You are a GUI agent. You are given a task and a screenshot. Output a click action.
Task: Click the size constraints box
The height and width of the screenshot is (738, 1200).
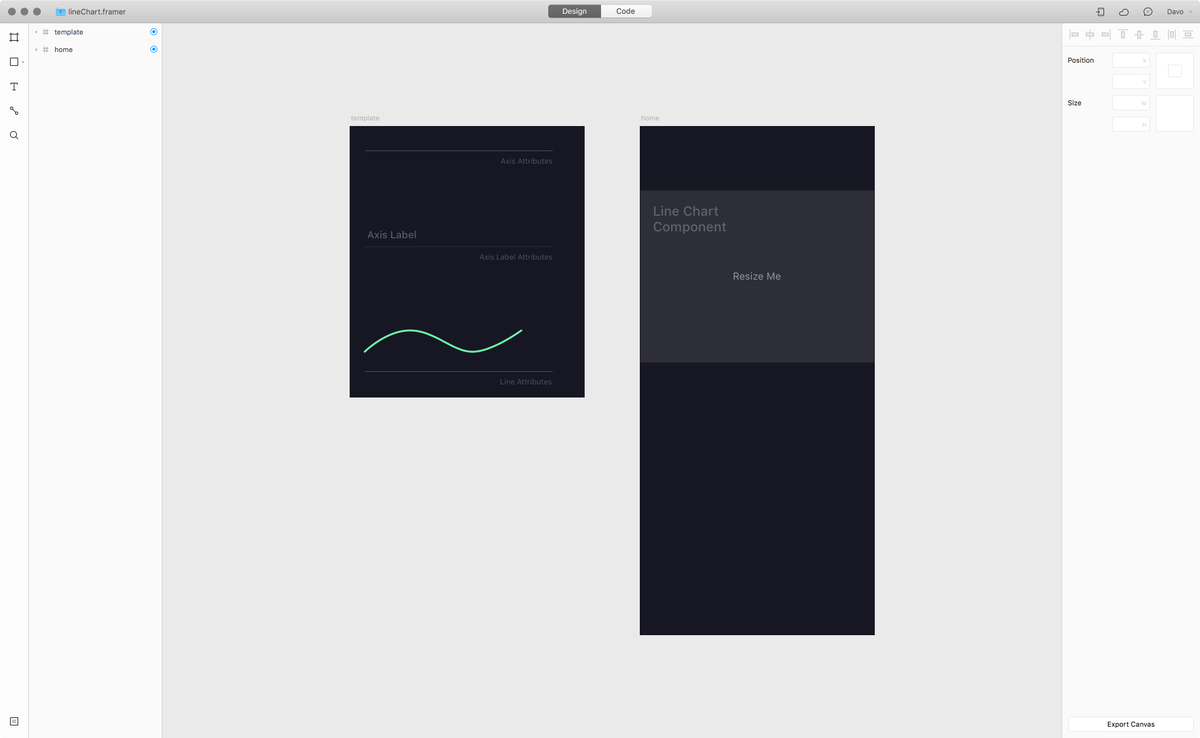pos(1175,114)
